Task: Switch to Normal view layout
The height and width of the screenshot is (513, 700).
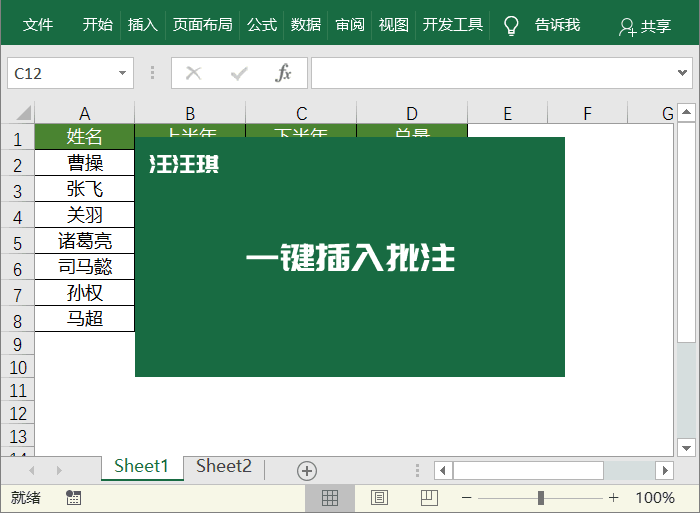Action: point(330,497)
